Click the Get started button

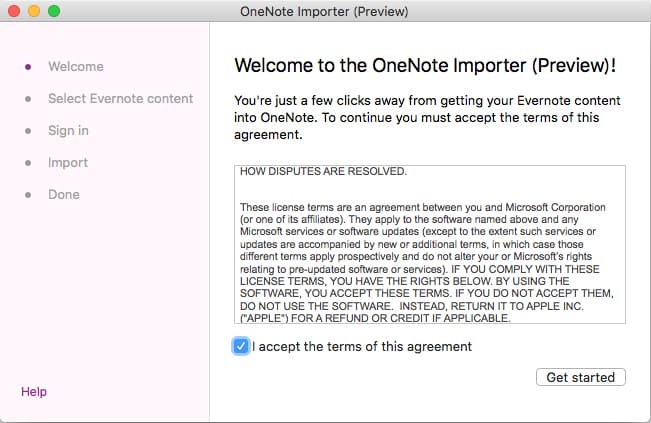[580, 377]
